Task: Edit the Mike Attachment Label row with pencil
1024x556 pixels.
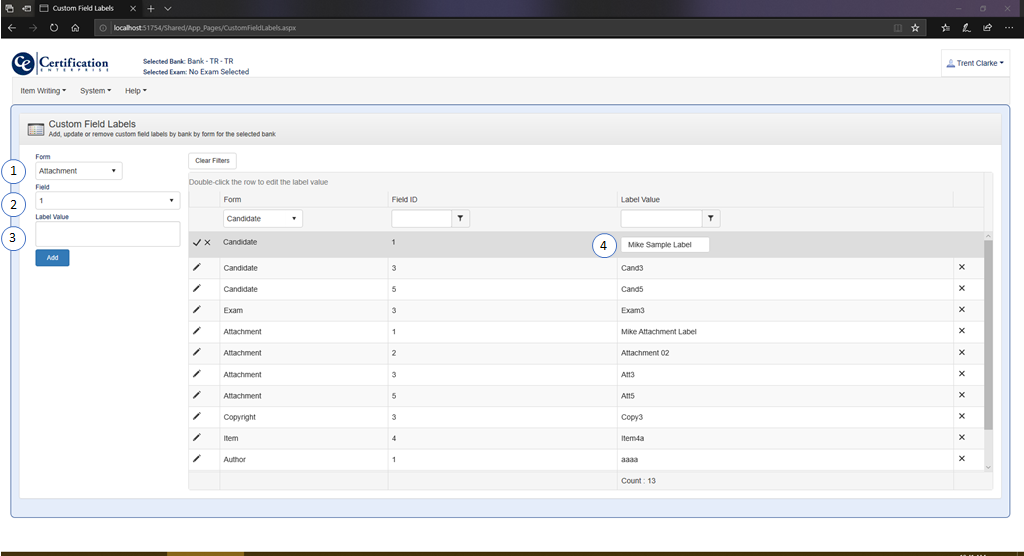Action: 197,331
